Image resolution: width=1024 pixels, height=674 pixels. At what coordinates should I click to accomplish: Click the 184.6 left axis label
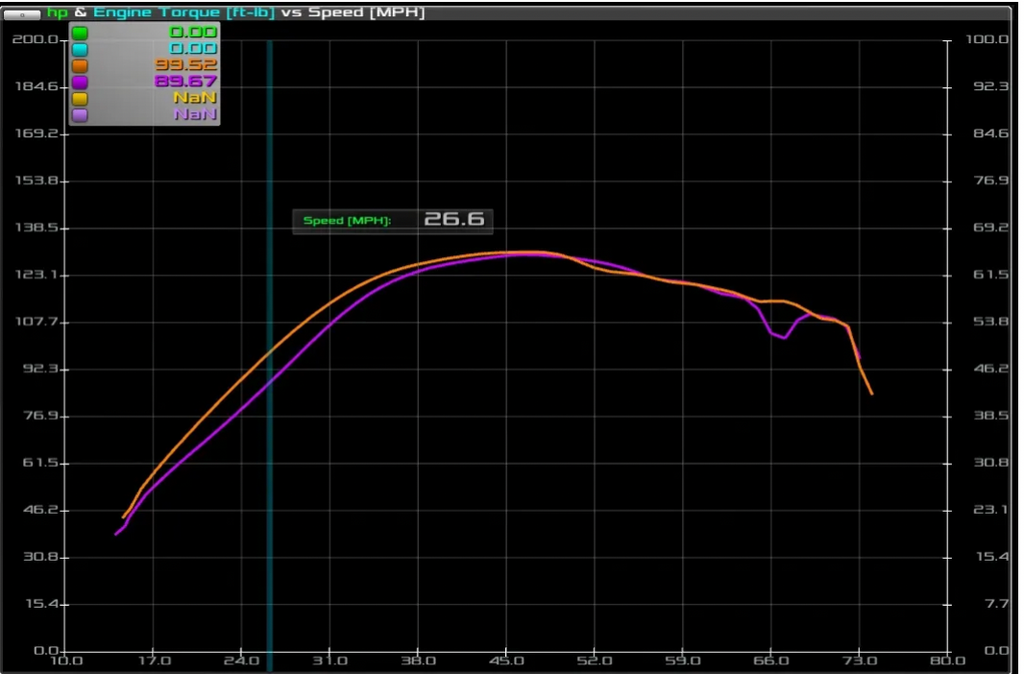click(x=37, y=87)
